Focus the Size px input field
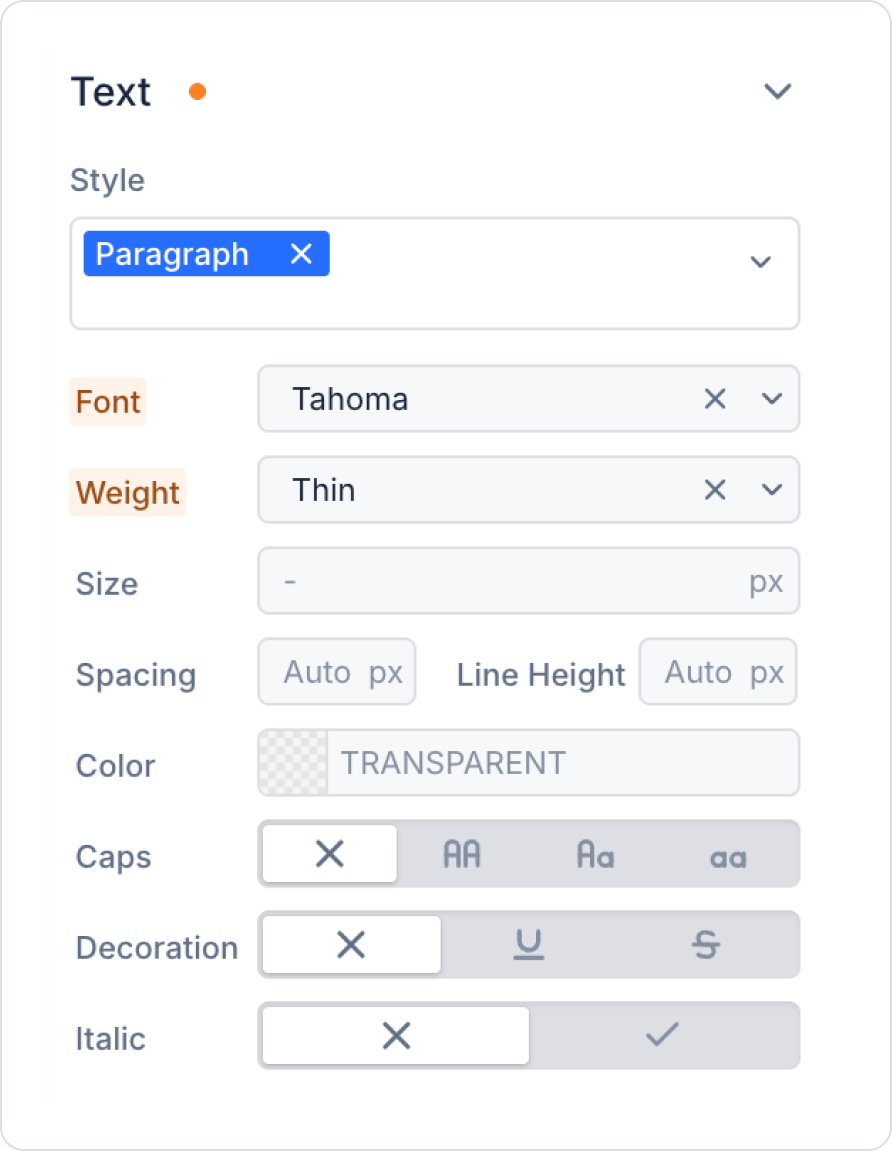This screenshot has width=892, height=1151. point(529,581)
